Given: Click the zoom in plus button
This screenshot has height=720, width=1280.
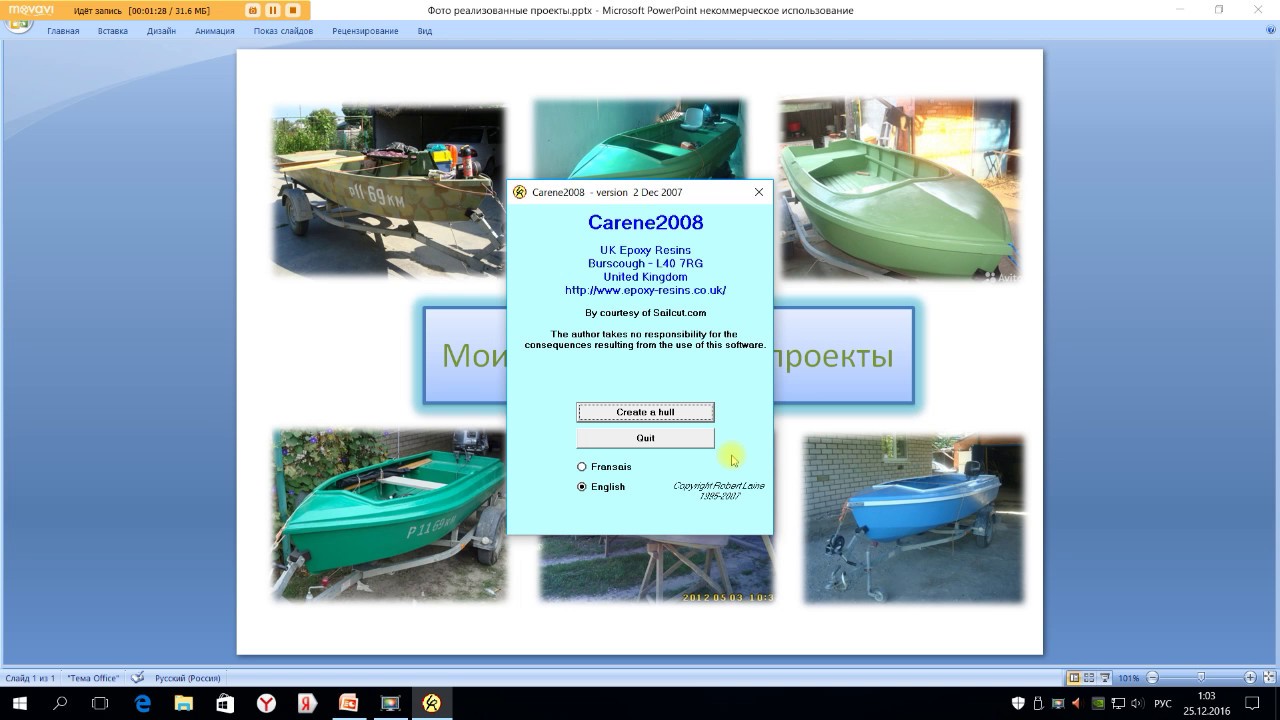Looking at the screenshot, I should point(1250,678).
